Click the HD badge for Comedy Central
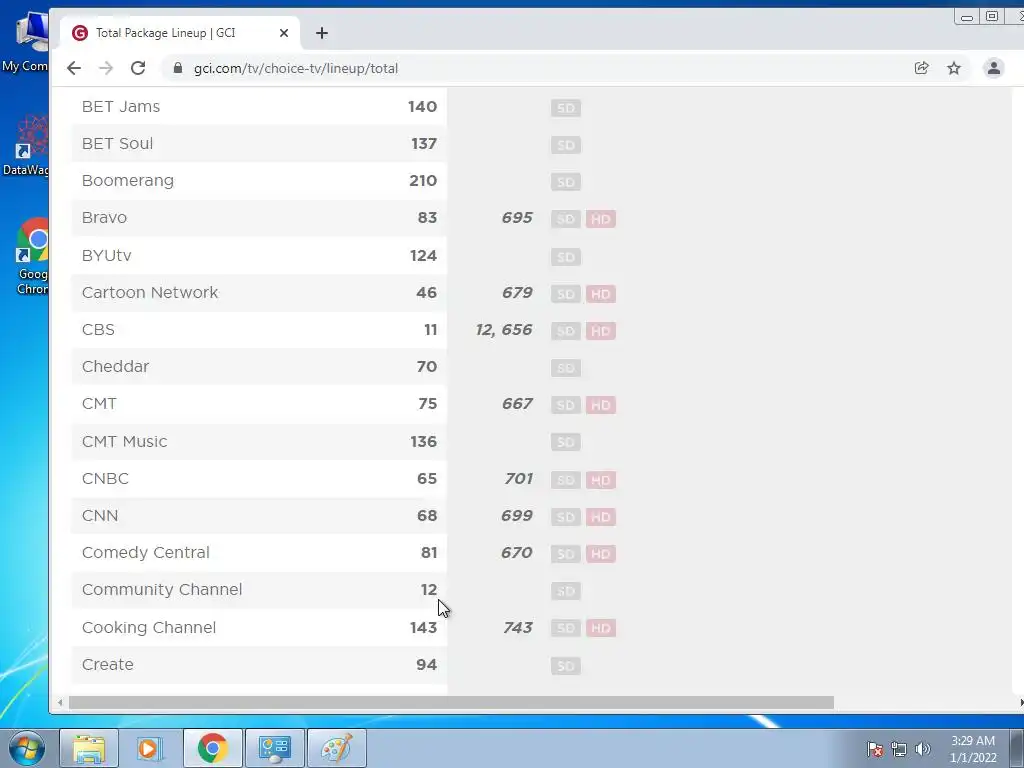This screenshot has width=1024, height=768. point(601,554)
